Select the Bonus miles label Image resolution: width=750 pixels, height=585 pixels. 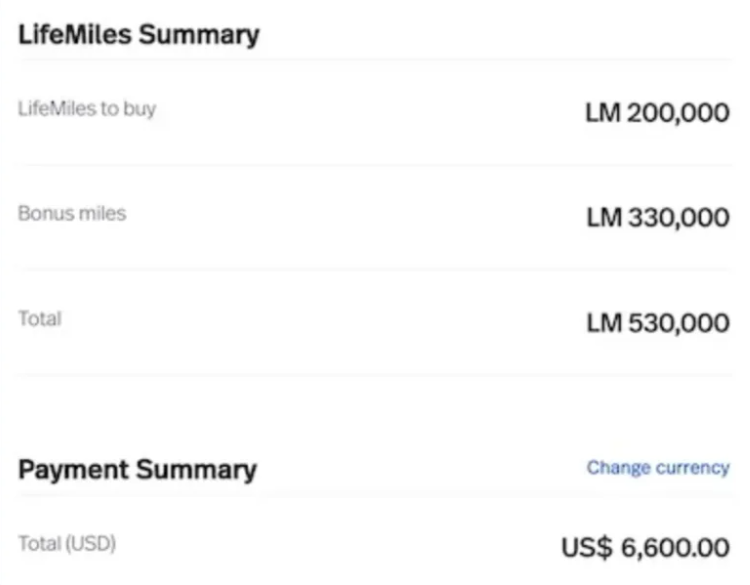[72, 213]
